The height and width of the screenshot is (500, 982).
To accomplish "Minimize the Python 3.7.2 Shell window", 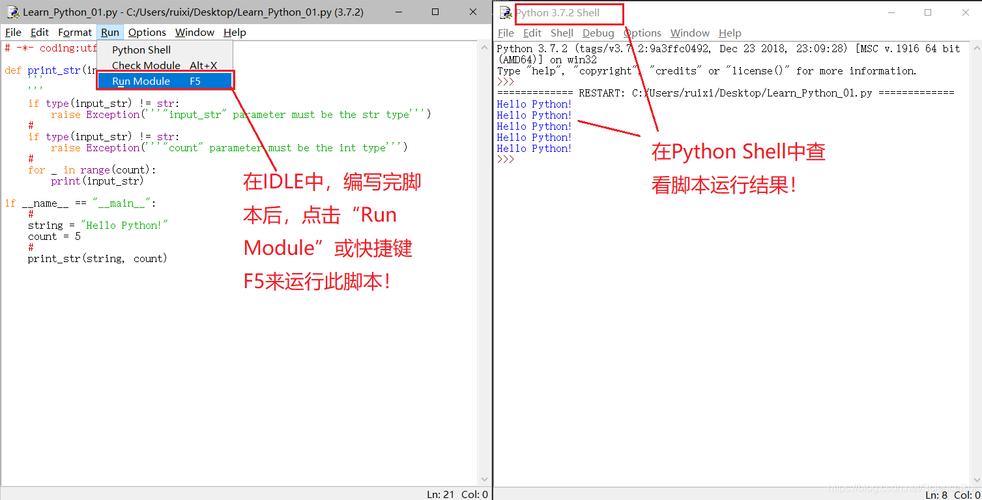I will [890, 13].
